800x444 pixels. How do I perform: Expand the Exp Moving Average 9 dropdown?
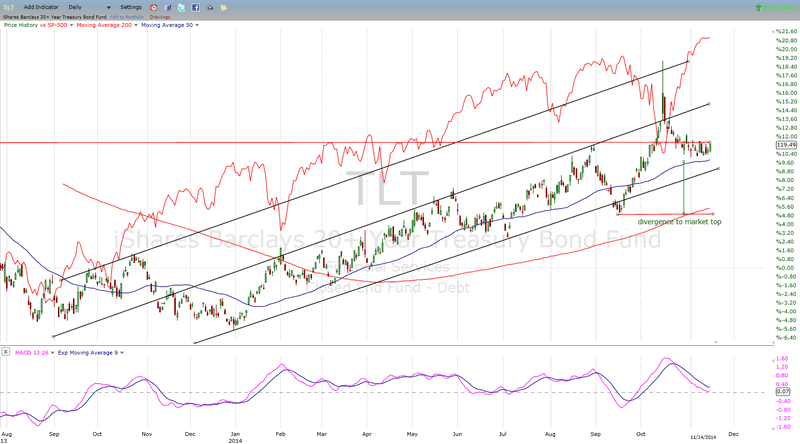(122, 353)
